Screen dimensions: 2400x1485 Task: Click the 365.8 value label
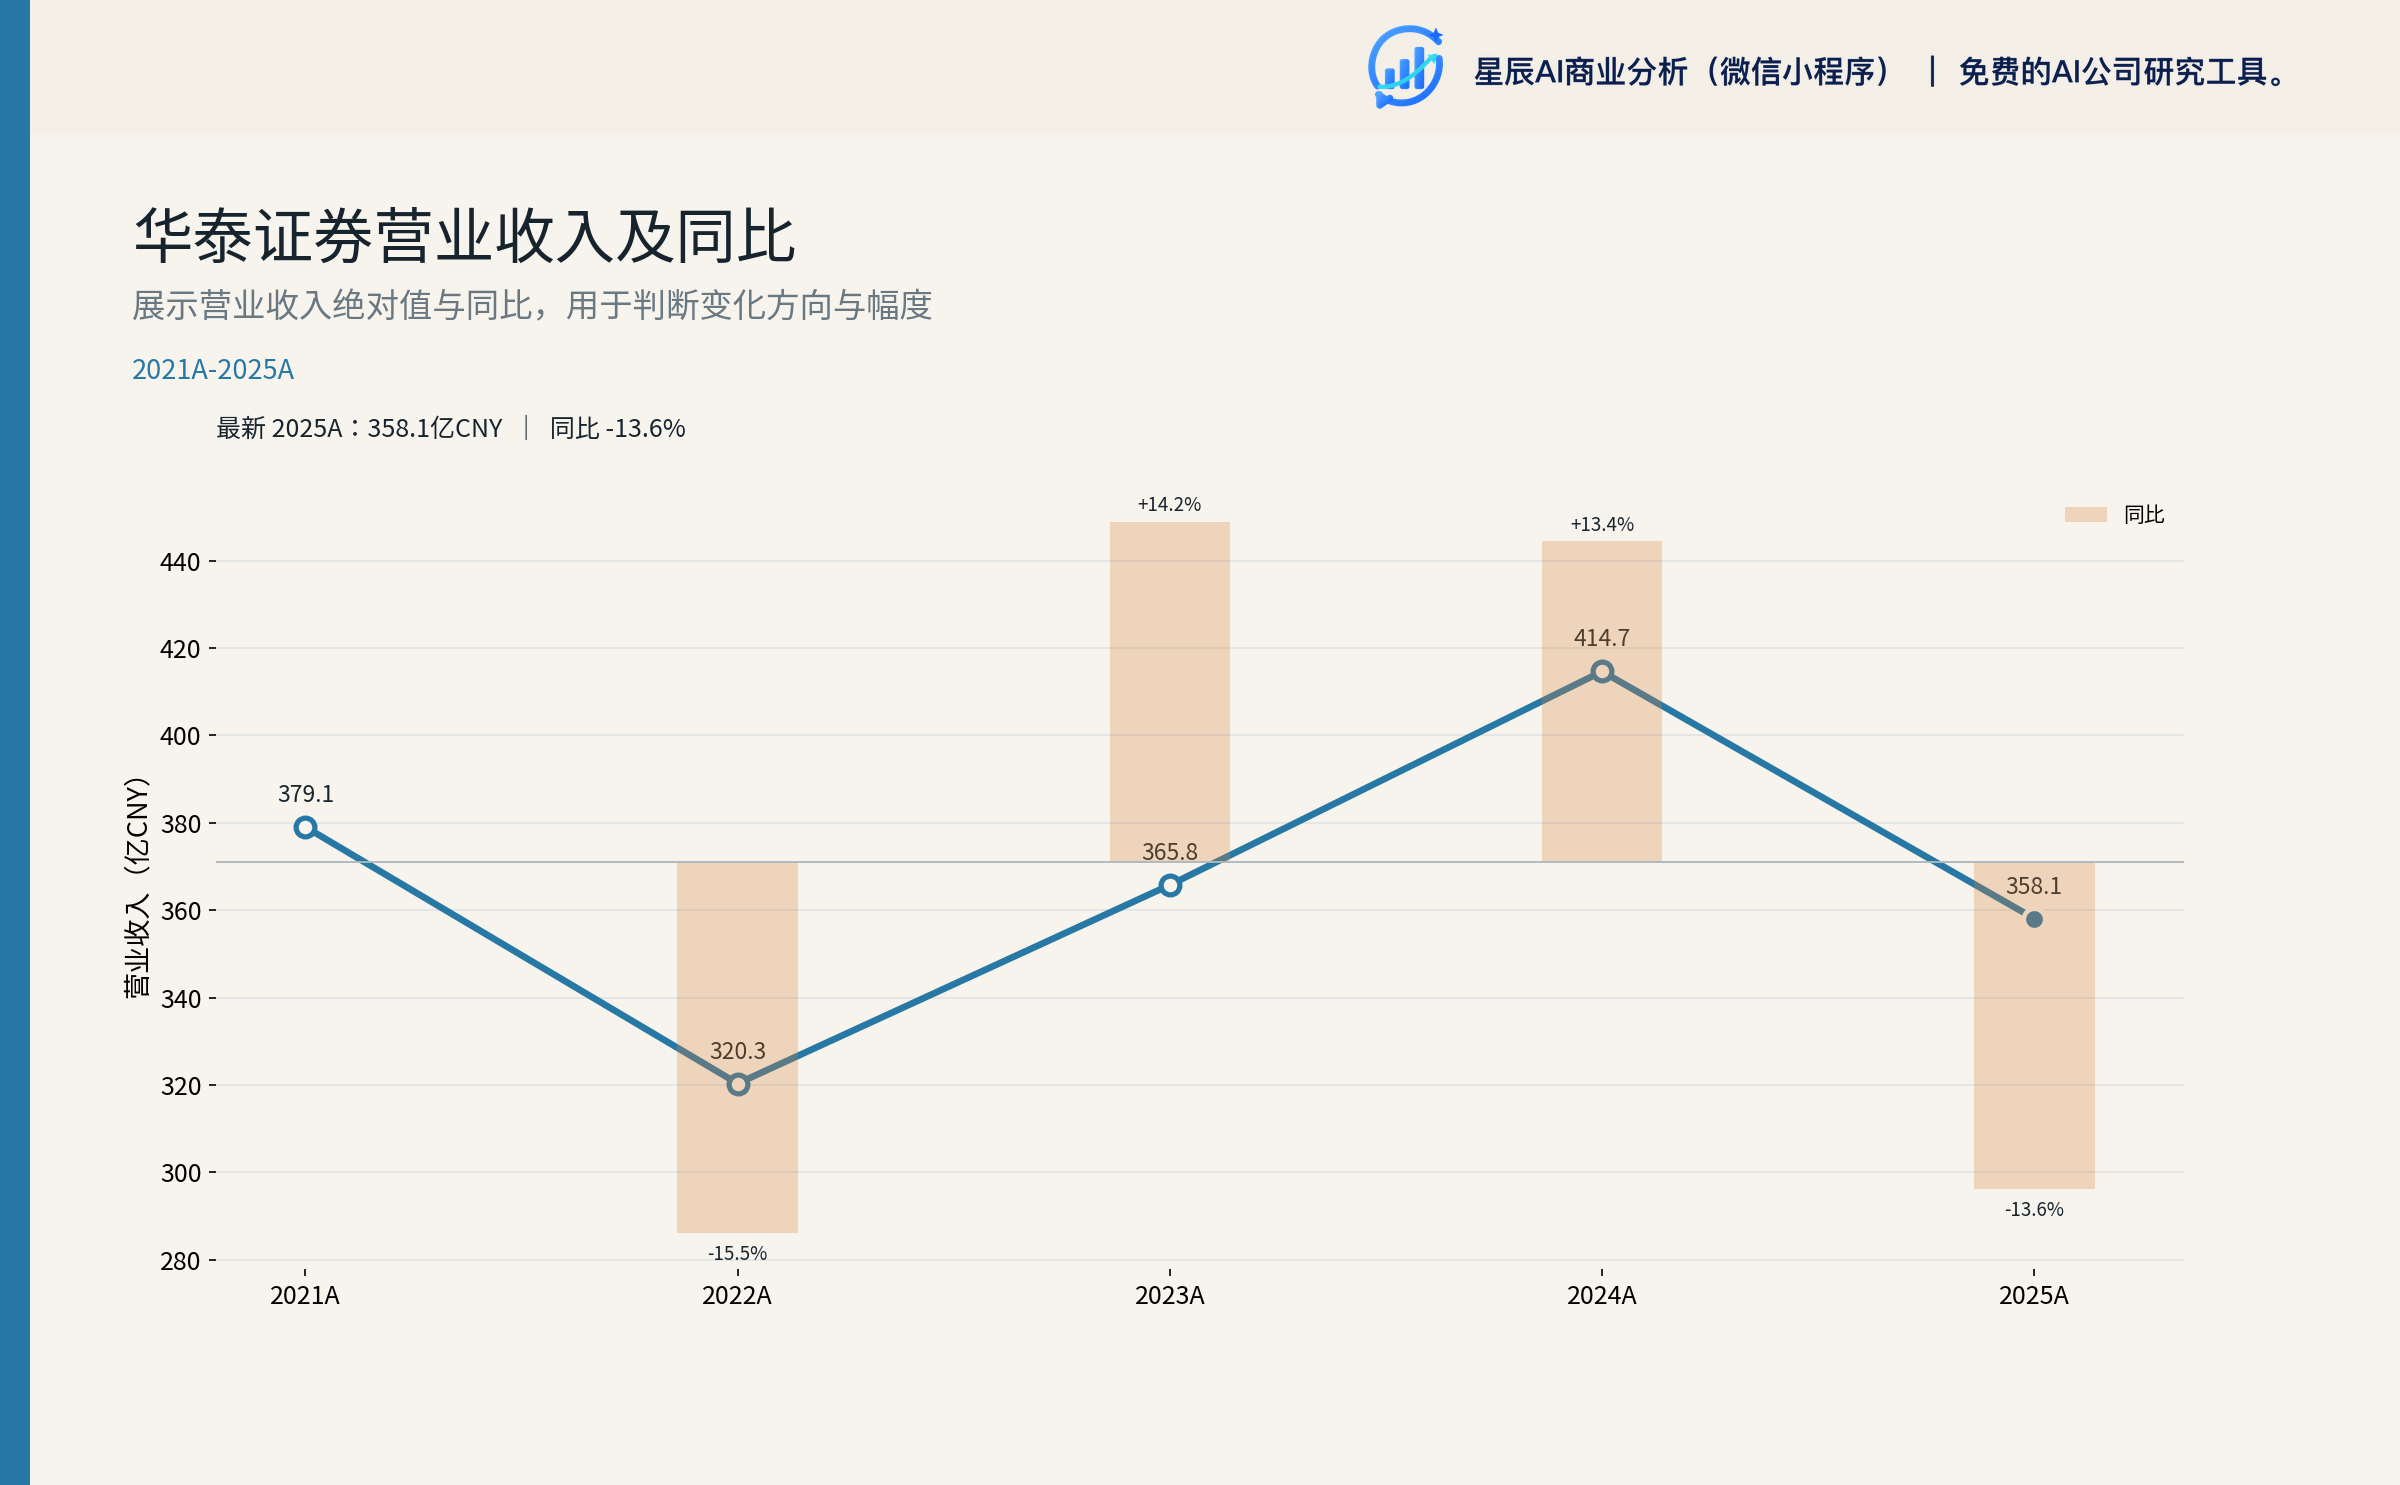1170,851
